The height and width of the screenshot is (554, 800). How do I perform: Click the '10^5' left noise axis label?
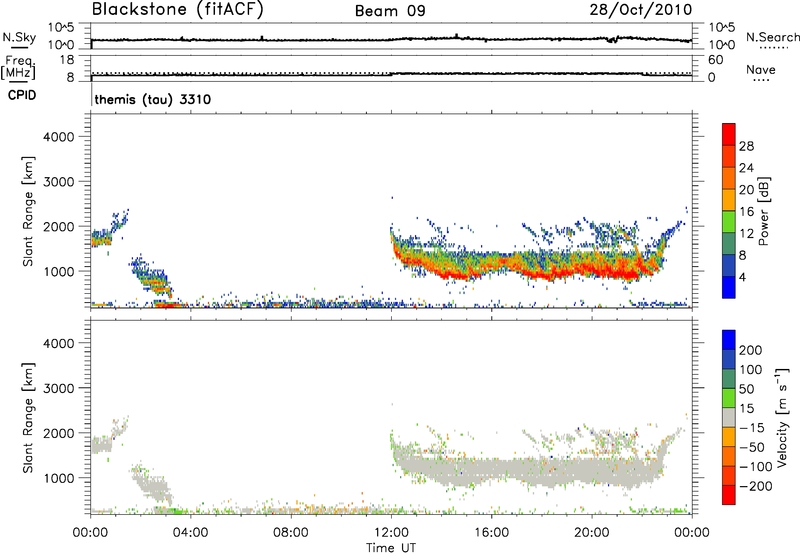click(x=61, y=27)
